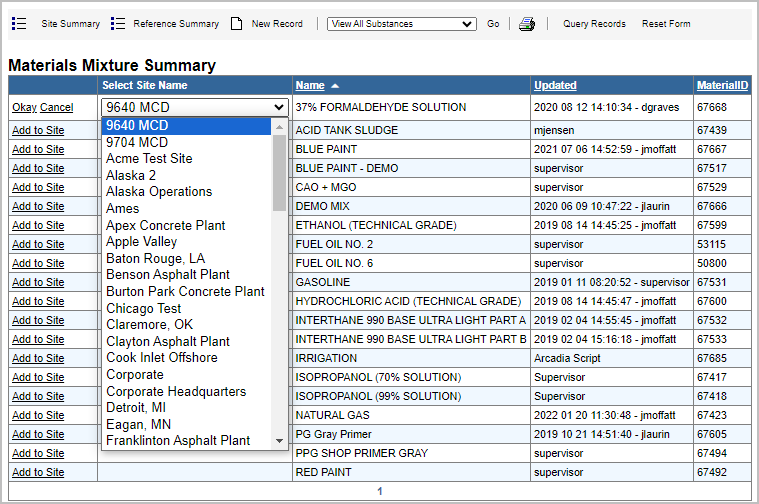Click page number 1 in table footer
759x504 pixels.
(x=380, y=491)
